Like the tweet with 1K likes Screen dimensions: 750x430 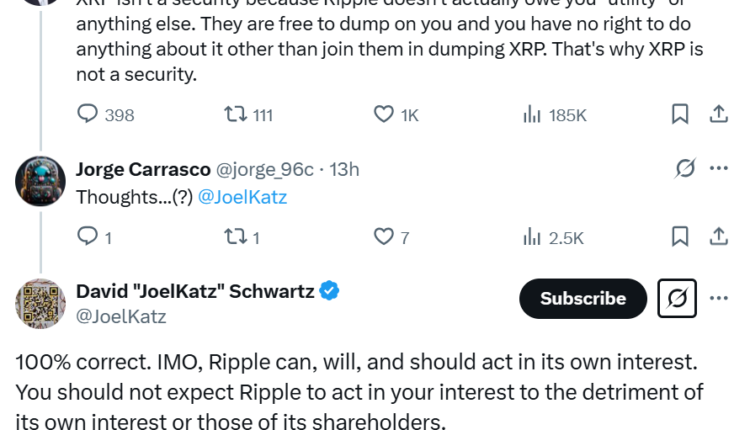click(x=383, y=115)
